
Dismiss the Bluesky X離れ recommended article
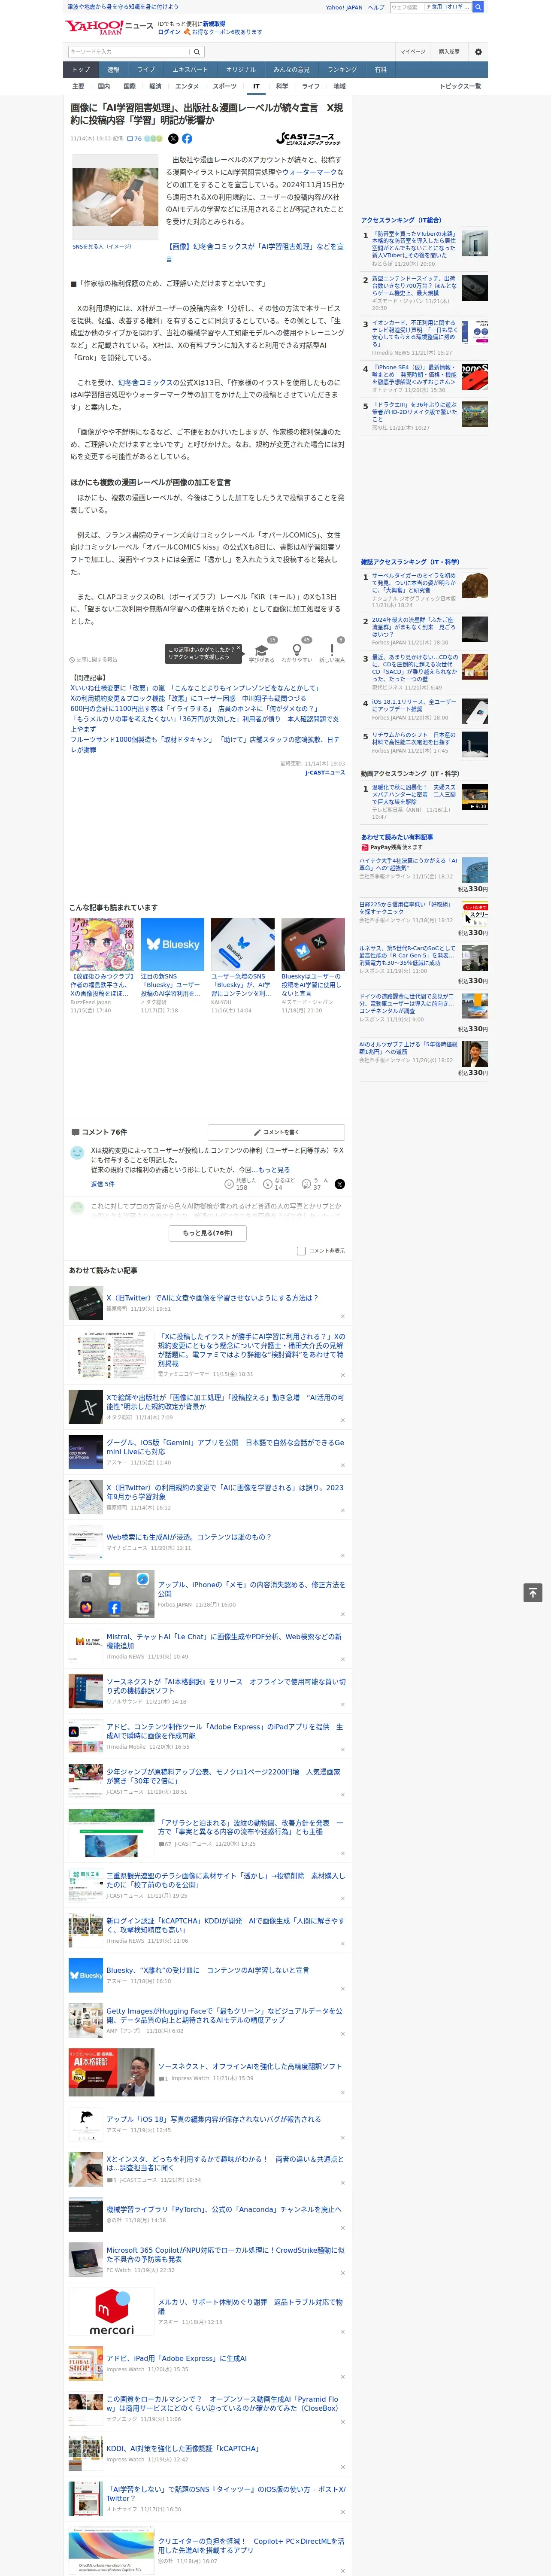coord(342,1988)
